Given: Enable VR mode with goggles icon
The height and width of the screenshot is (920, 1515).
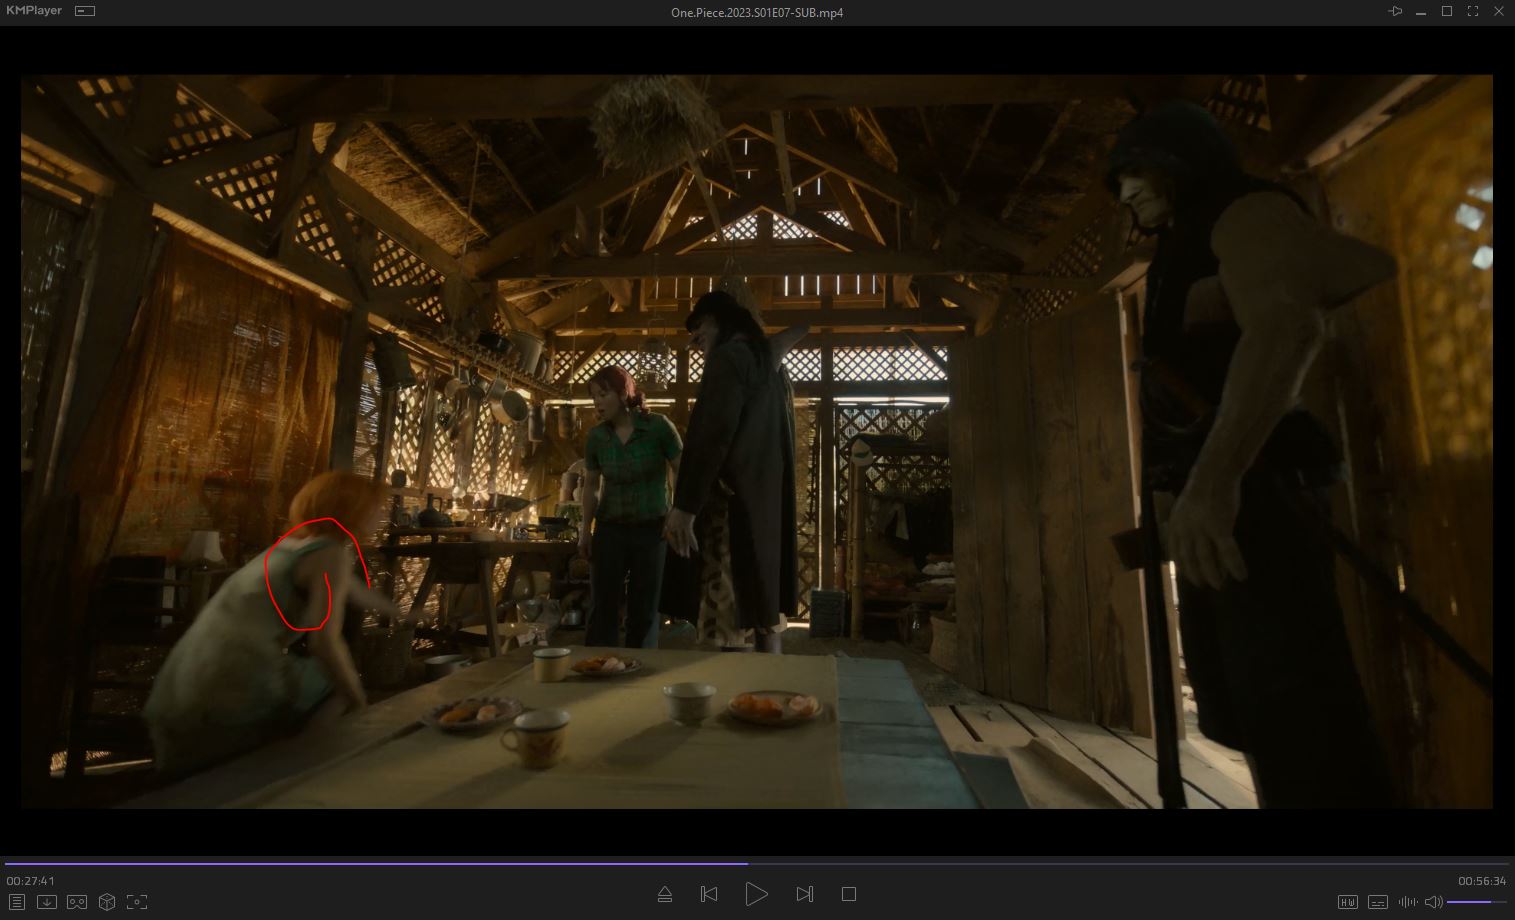Looking at the screenshot, I should [77, 902].
